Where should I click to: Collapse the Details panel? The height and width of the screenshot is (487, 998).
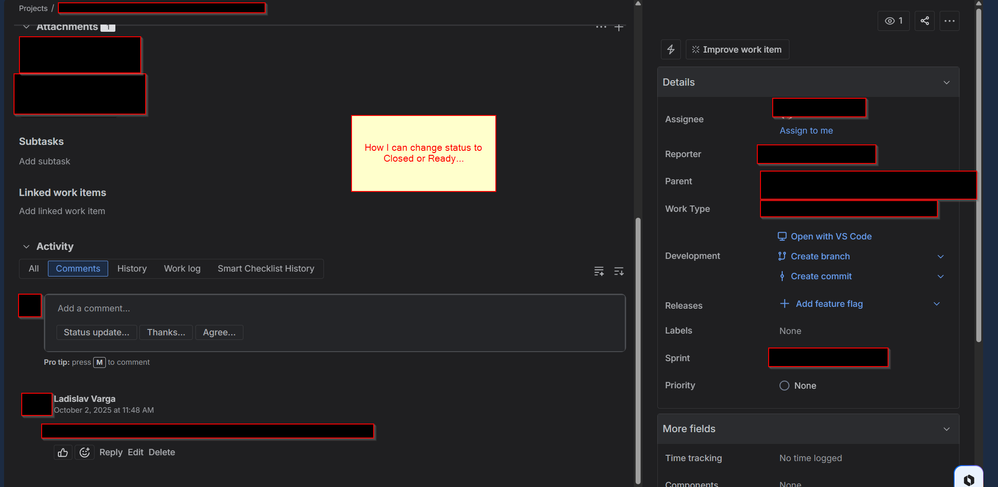tap(946, 82)
